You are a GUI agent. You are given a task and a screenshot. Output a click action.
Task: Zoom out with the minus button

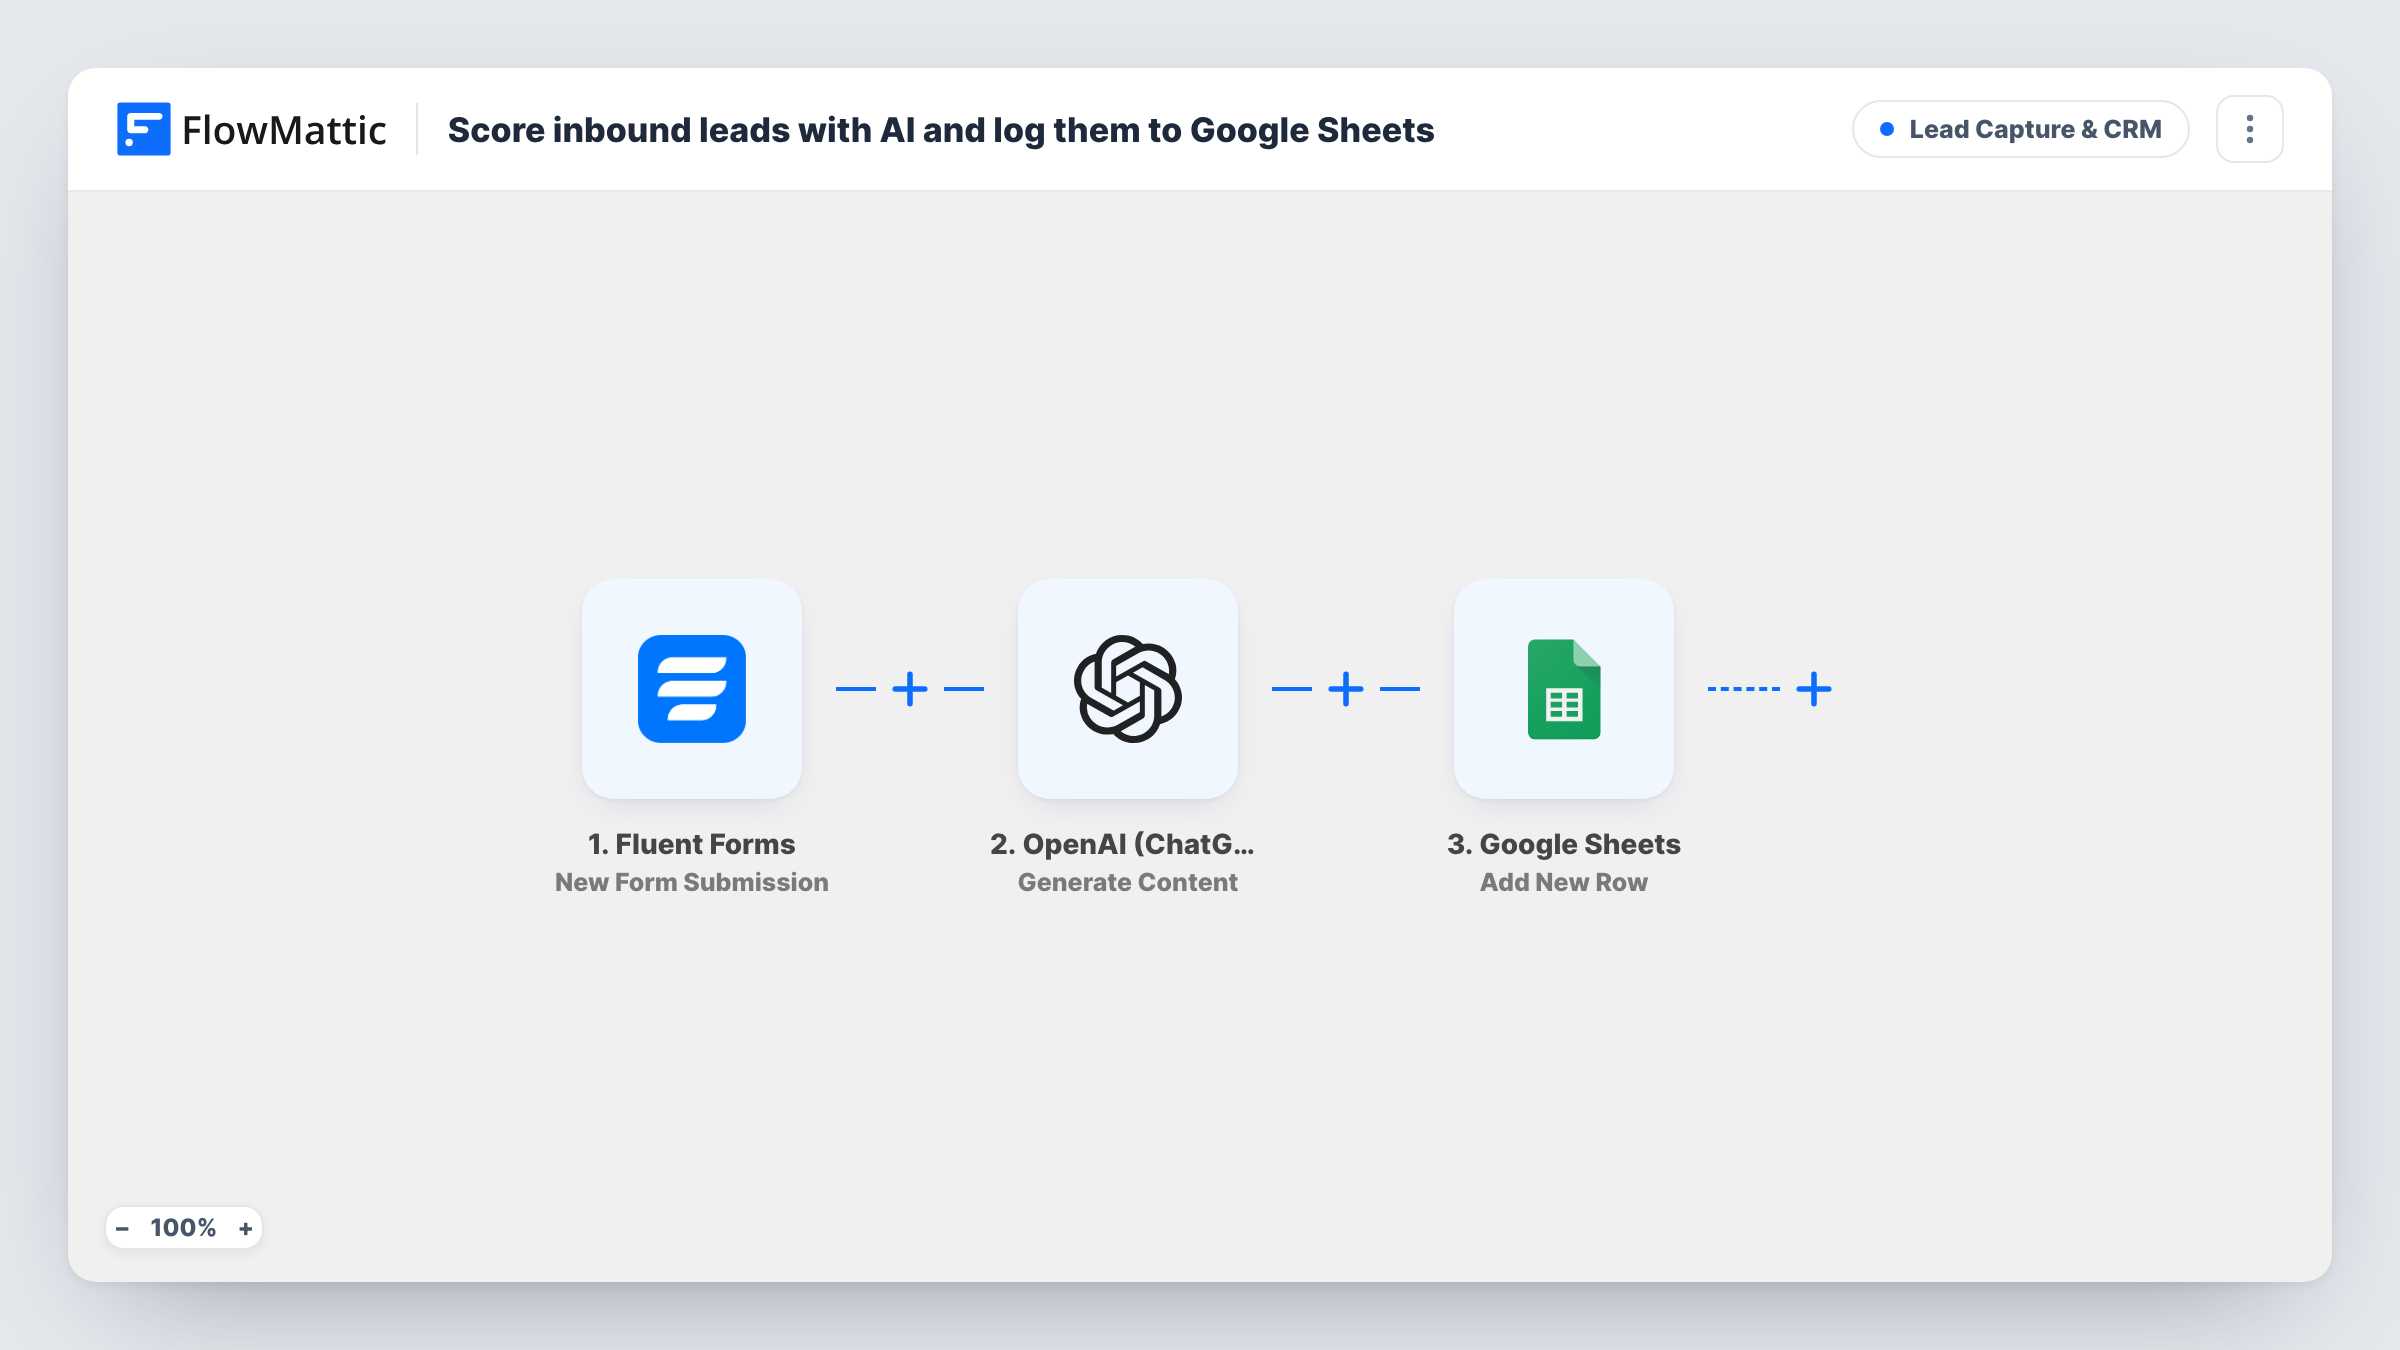click(122, 1228)
